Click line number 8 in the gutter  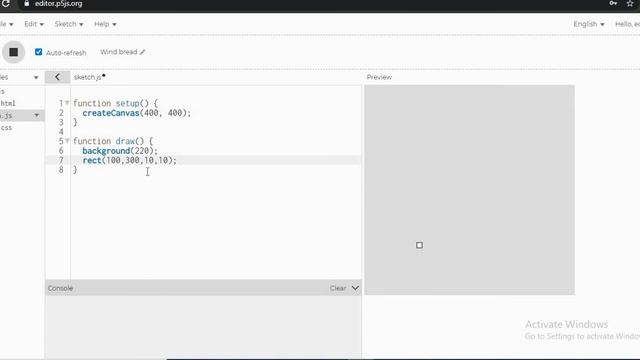click(61, 169)
